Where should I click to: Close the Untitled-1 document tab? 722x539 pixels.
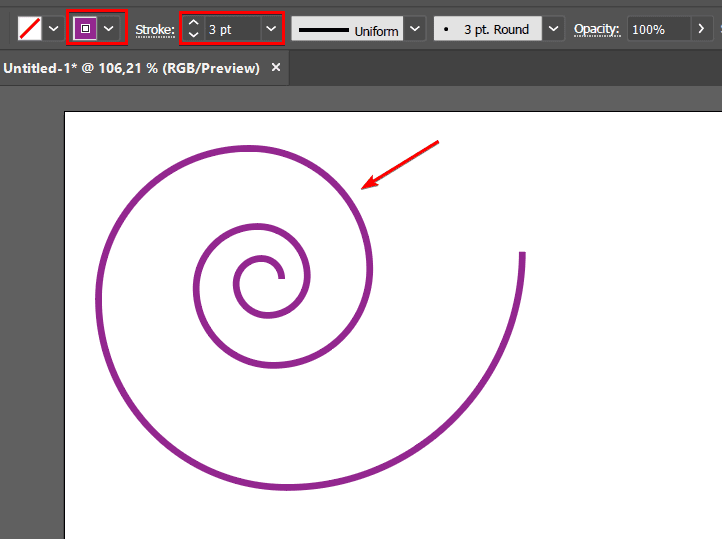pyautogui.click(x=277, y=68)
